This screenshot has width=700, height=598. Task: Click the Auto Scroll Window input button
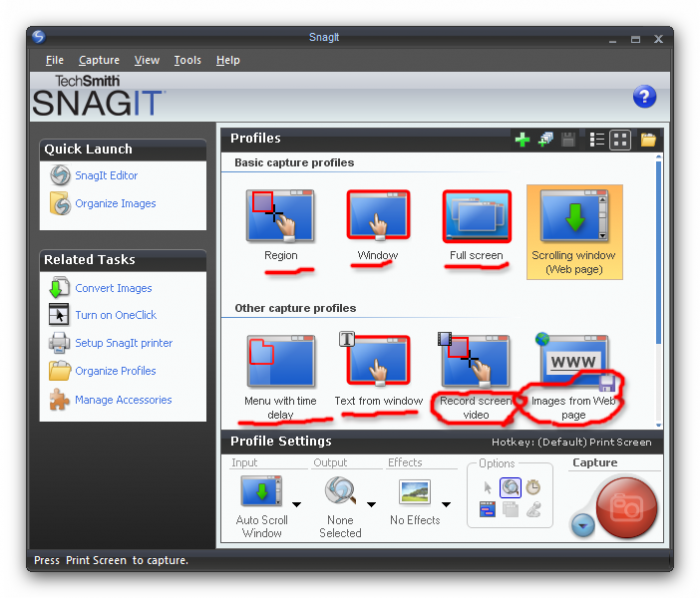pyautogui.click(x=262, y=507)
